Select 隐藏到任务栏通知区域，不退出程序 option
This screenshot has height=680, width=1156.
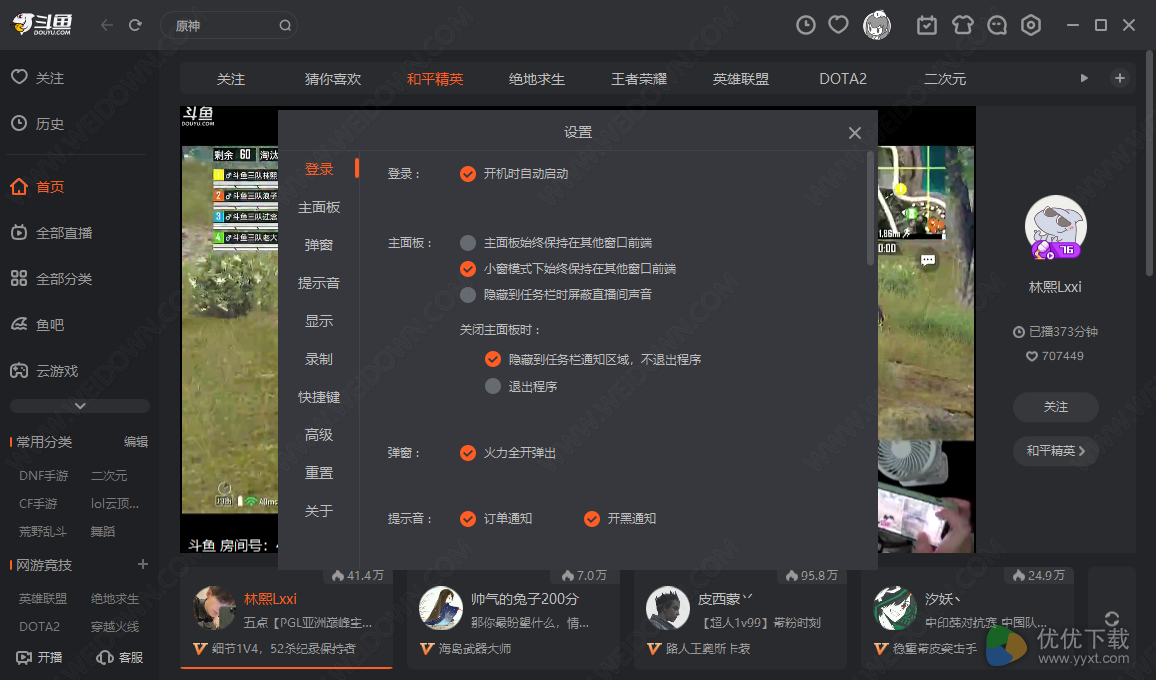click(x=492, y=359)
